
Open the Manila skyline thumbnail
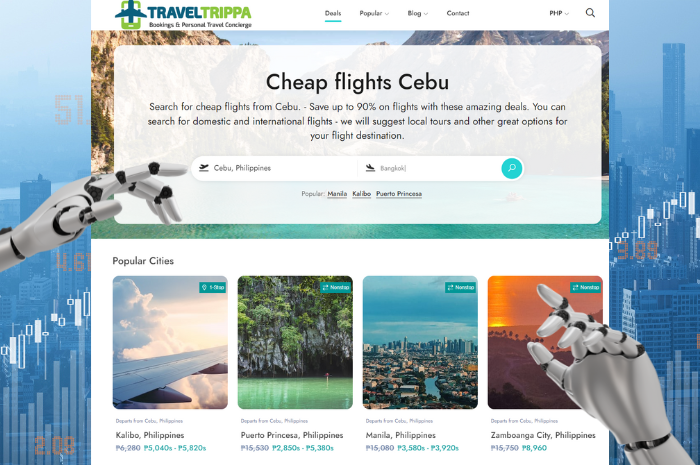coord(420,342)
